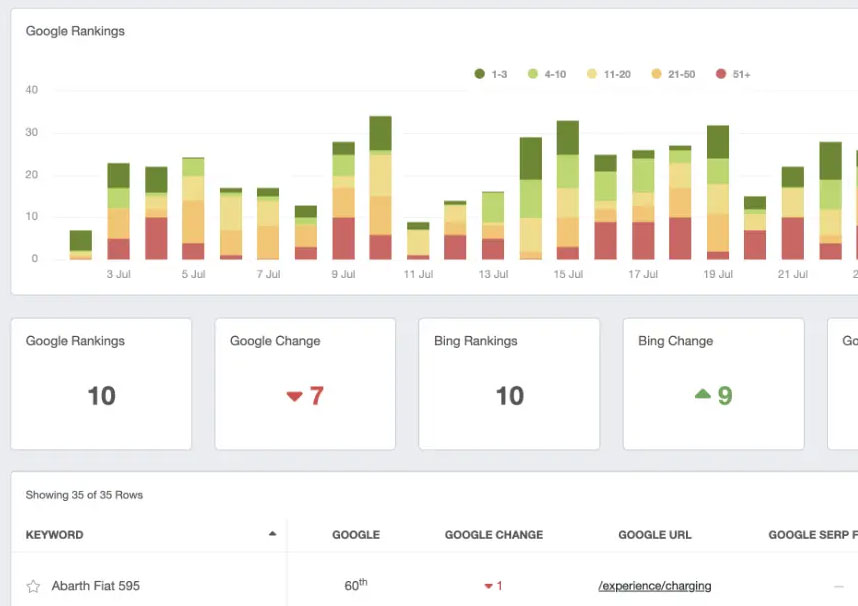
Task: Select the Abarth Fiat 595 keyword
Action: click(x=96, y=586)
